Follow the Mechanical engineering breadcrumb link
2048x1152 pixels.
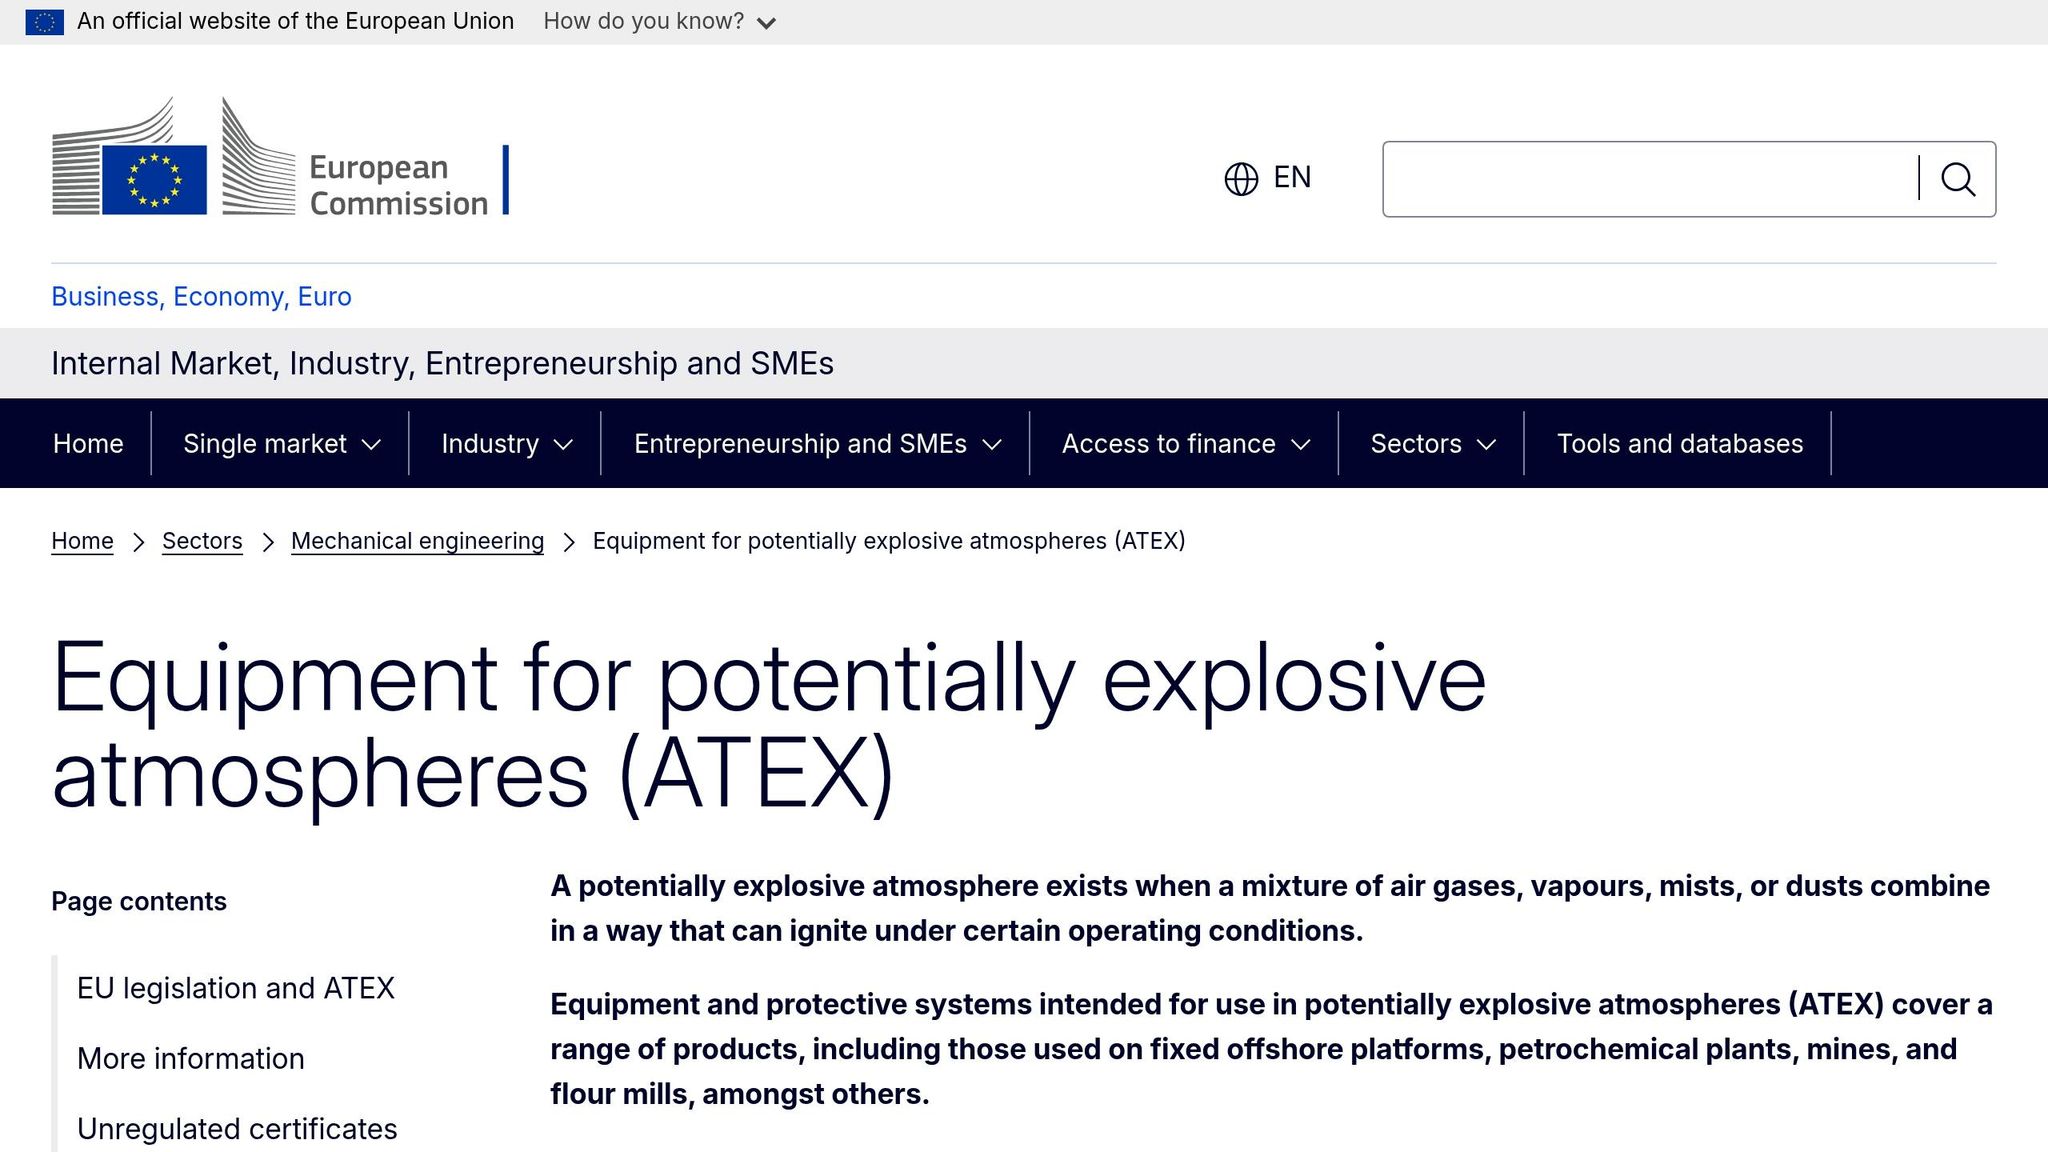click(x=417, y=541)
